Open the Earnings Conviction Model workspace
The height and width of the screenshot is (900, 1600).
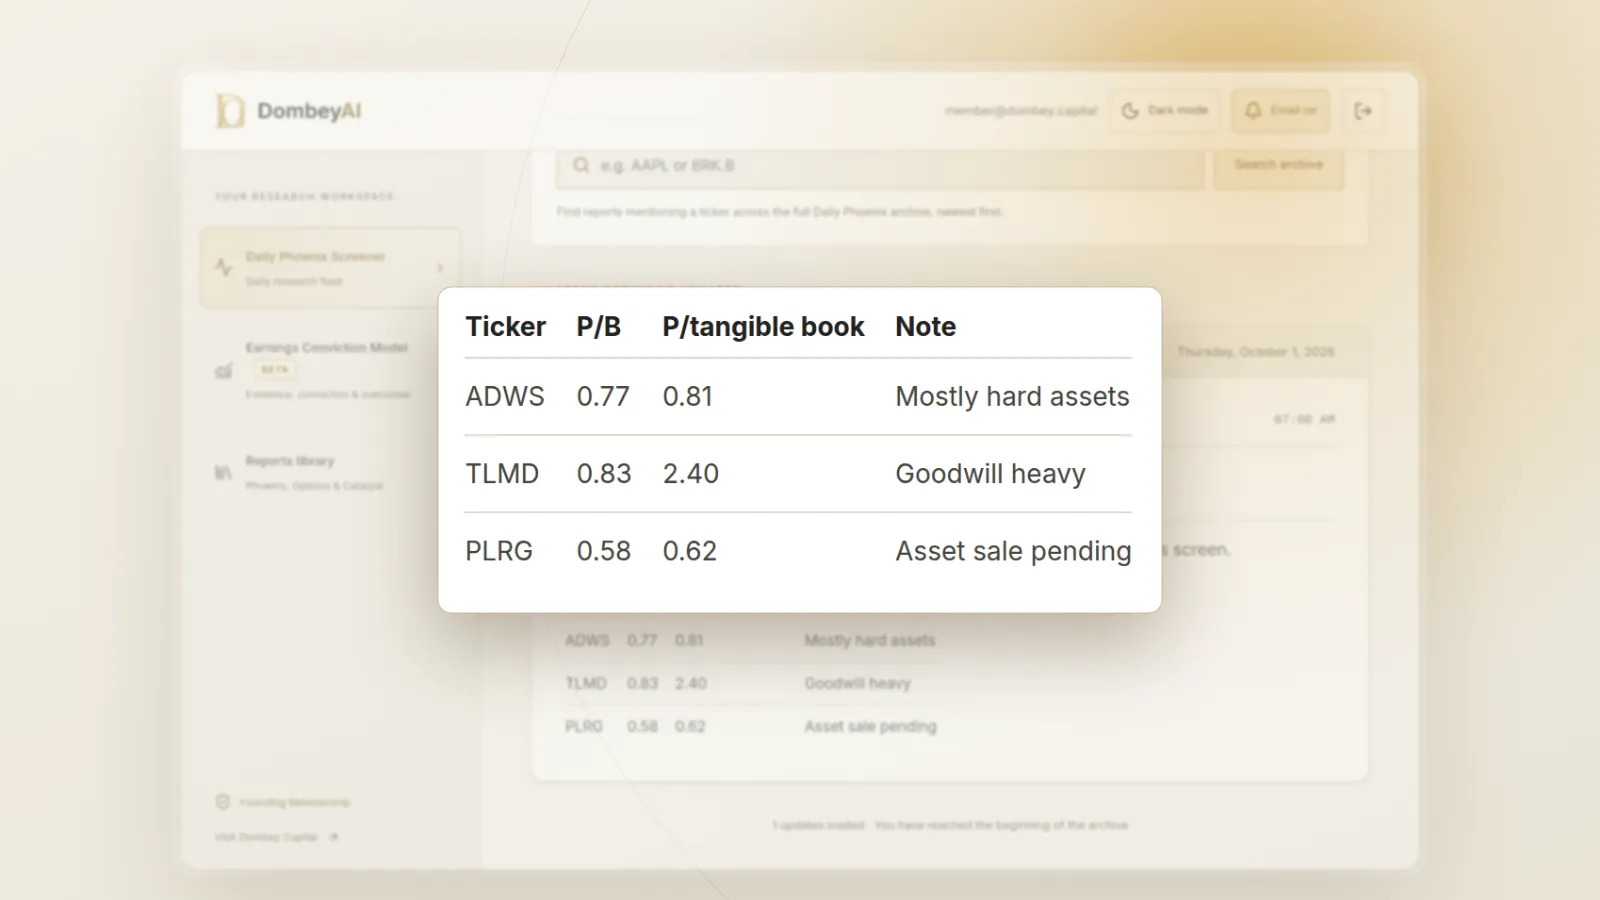[330, 370]
